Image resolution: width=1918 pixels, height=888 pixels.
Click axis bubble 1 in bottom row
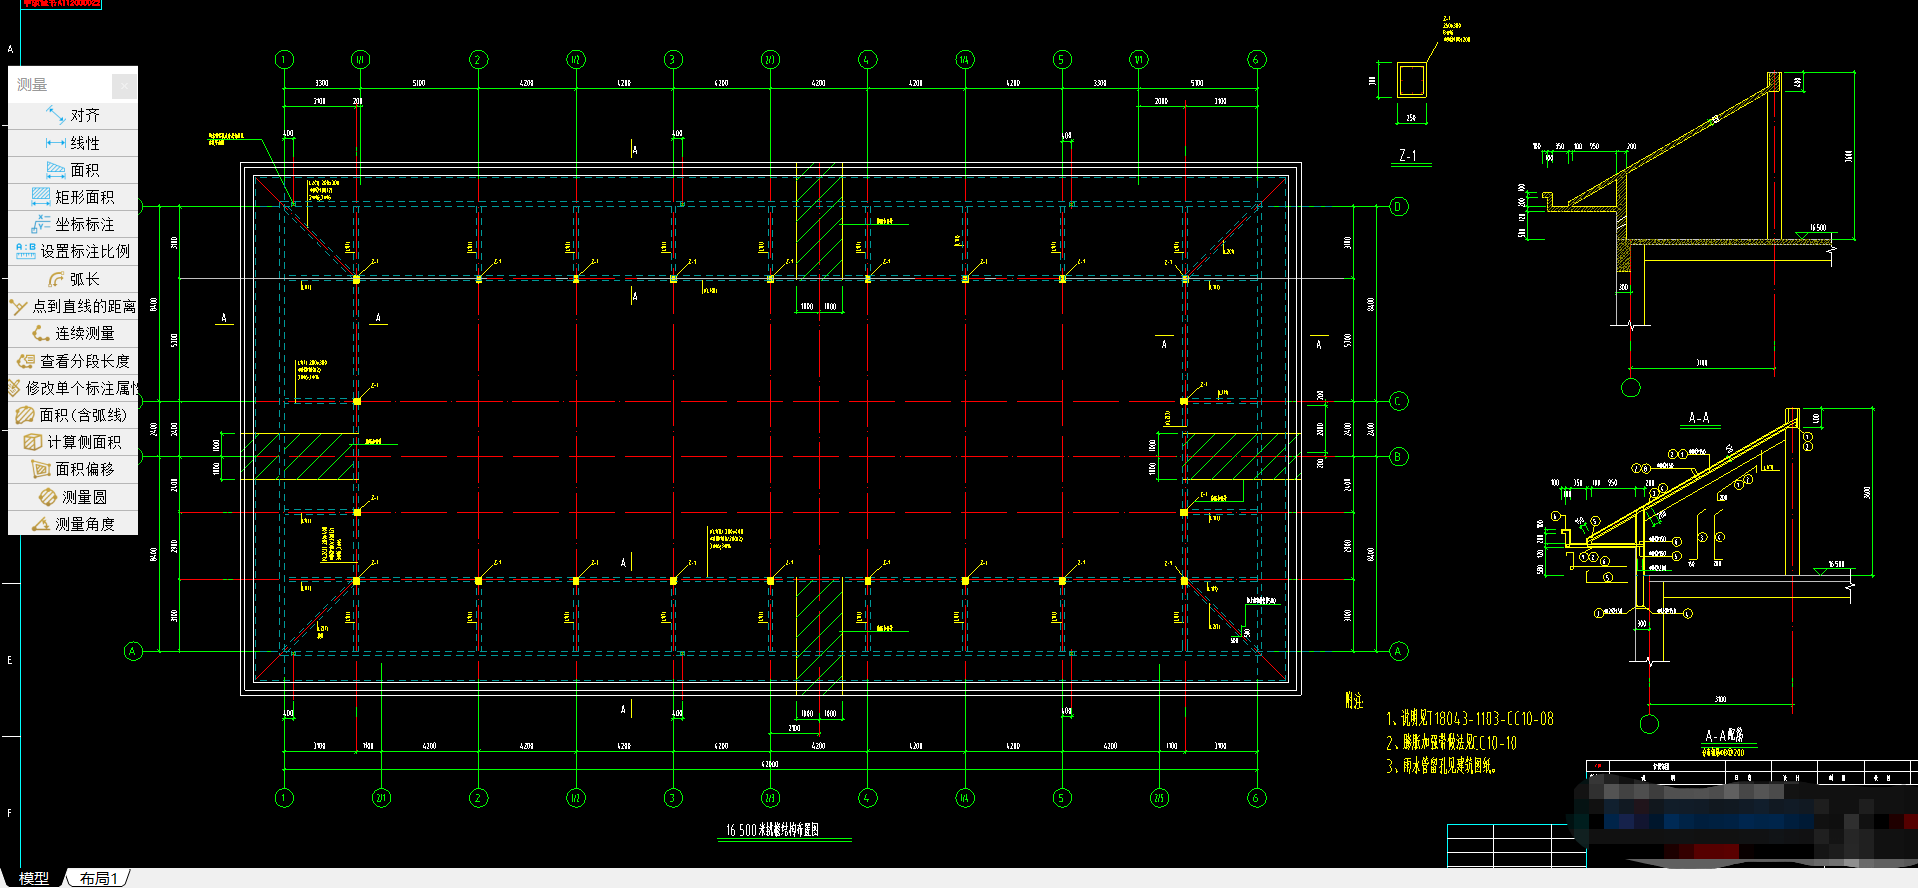(284, 798)
